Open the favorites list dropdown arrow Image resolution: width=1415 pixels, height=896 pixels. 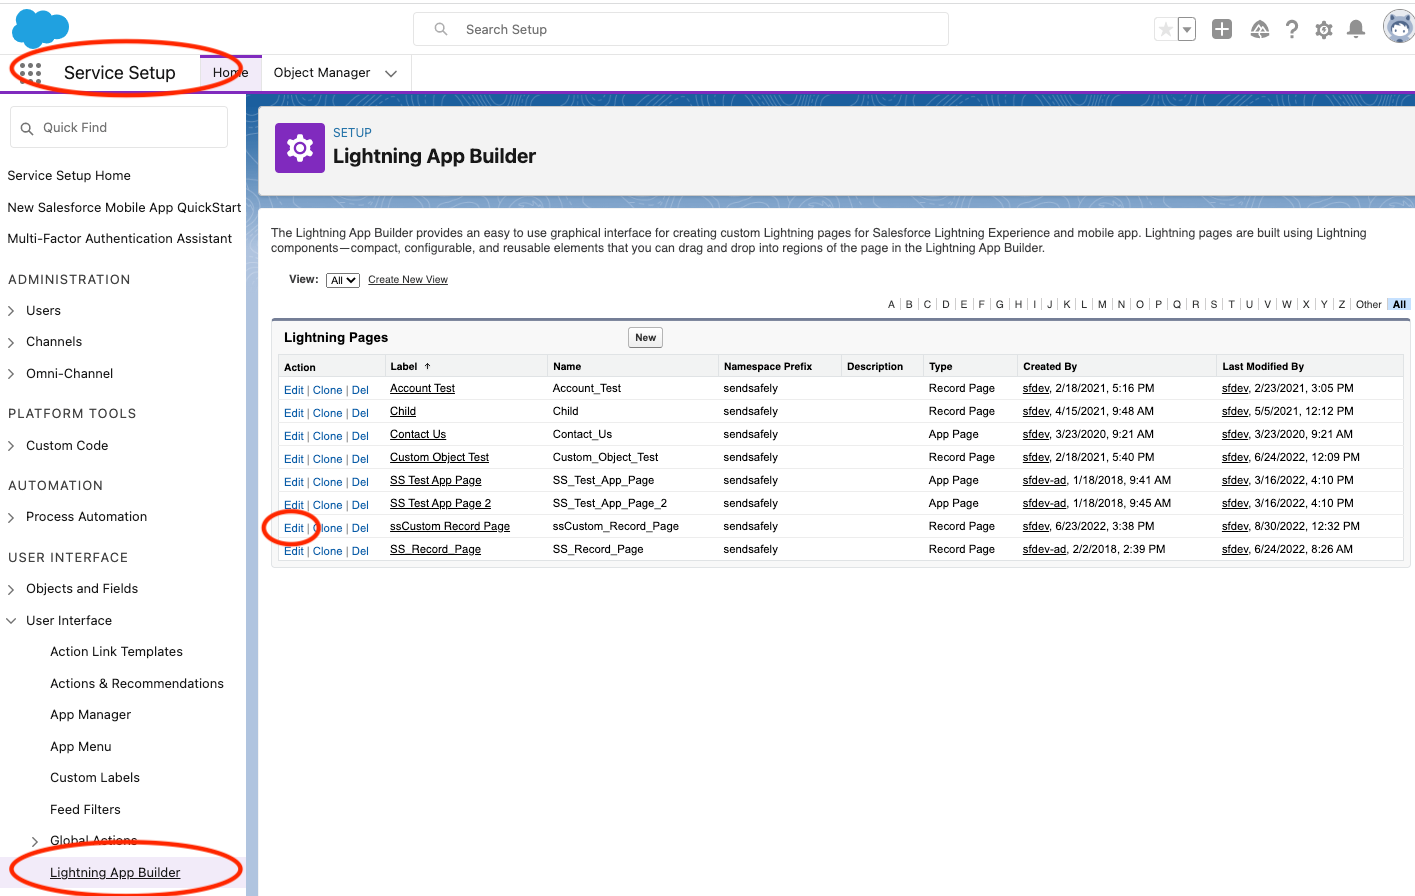click(x=1187, y=30)
